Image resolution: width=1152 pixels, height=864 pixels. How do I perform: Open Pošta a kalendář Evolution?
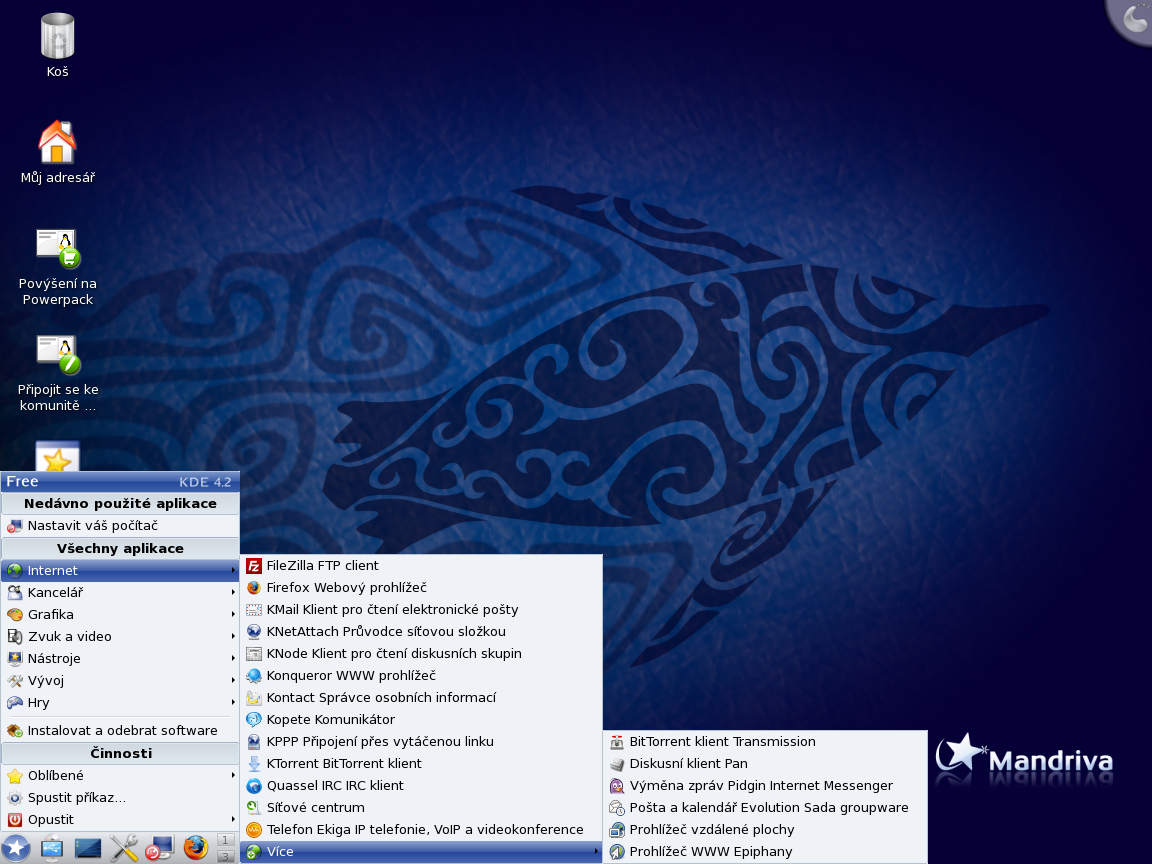[765, 808]
